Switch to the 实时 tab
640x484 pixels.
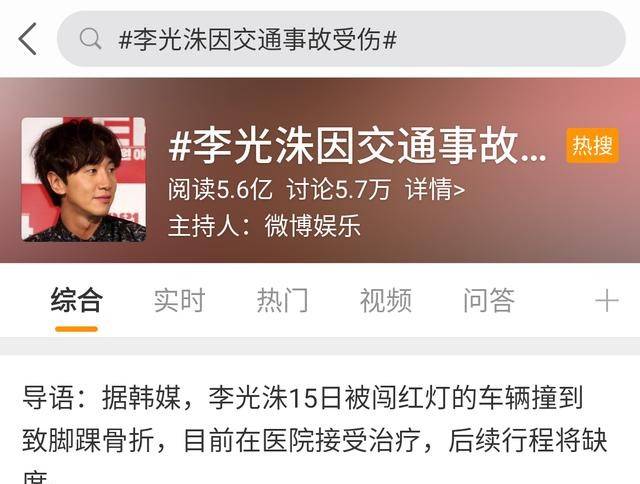pyautogui.click(x=179, y=300)
